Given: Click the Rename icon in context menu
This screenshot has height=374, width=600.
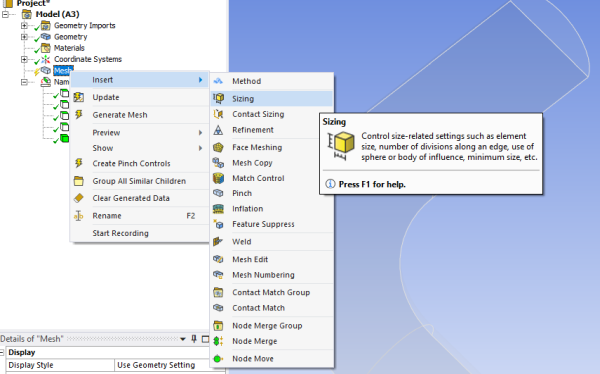Looking at the screenshot, I should 78,216.
